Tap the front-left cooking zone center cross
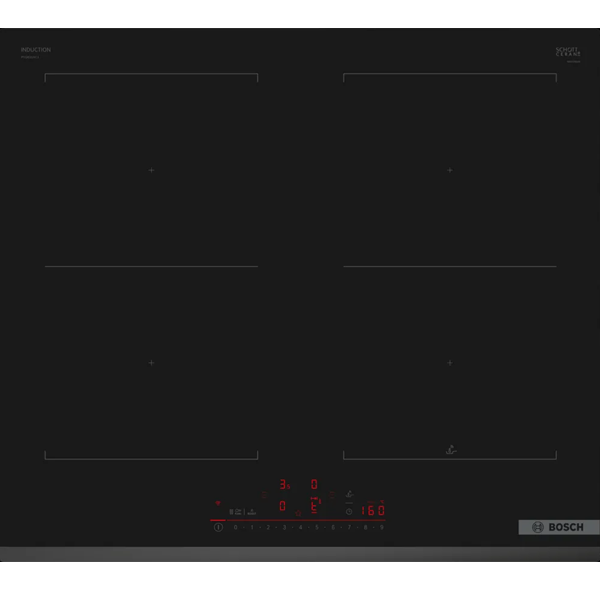Screen dimensions: 600x600 (x=151, y=362)
